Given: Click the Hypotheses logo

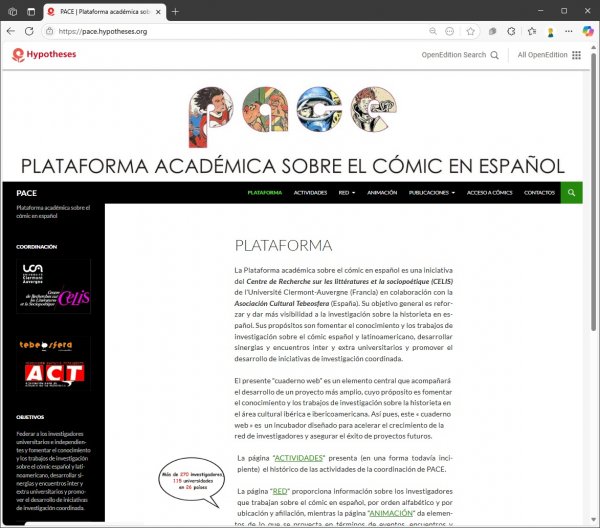Looking at the screenshot, I should coord(44,55).
